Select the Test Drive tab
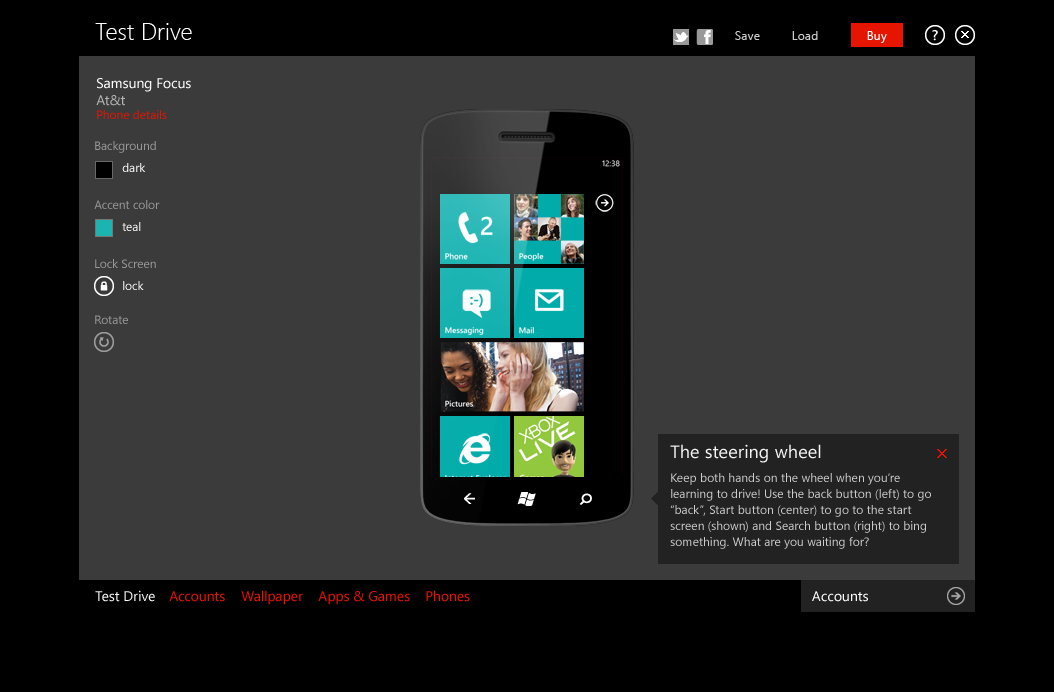This screenshot has width=1054, height=692. coord(125,597)
